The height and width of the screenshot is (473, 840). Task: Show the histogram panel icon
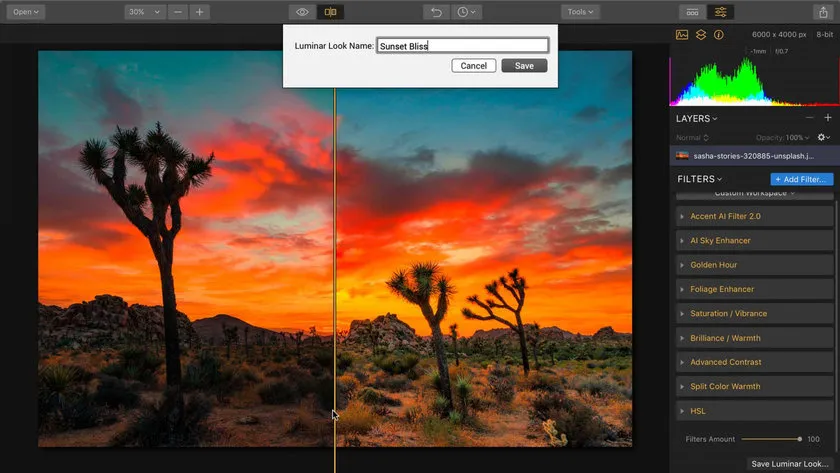pos(682,35)
